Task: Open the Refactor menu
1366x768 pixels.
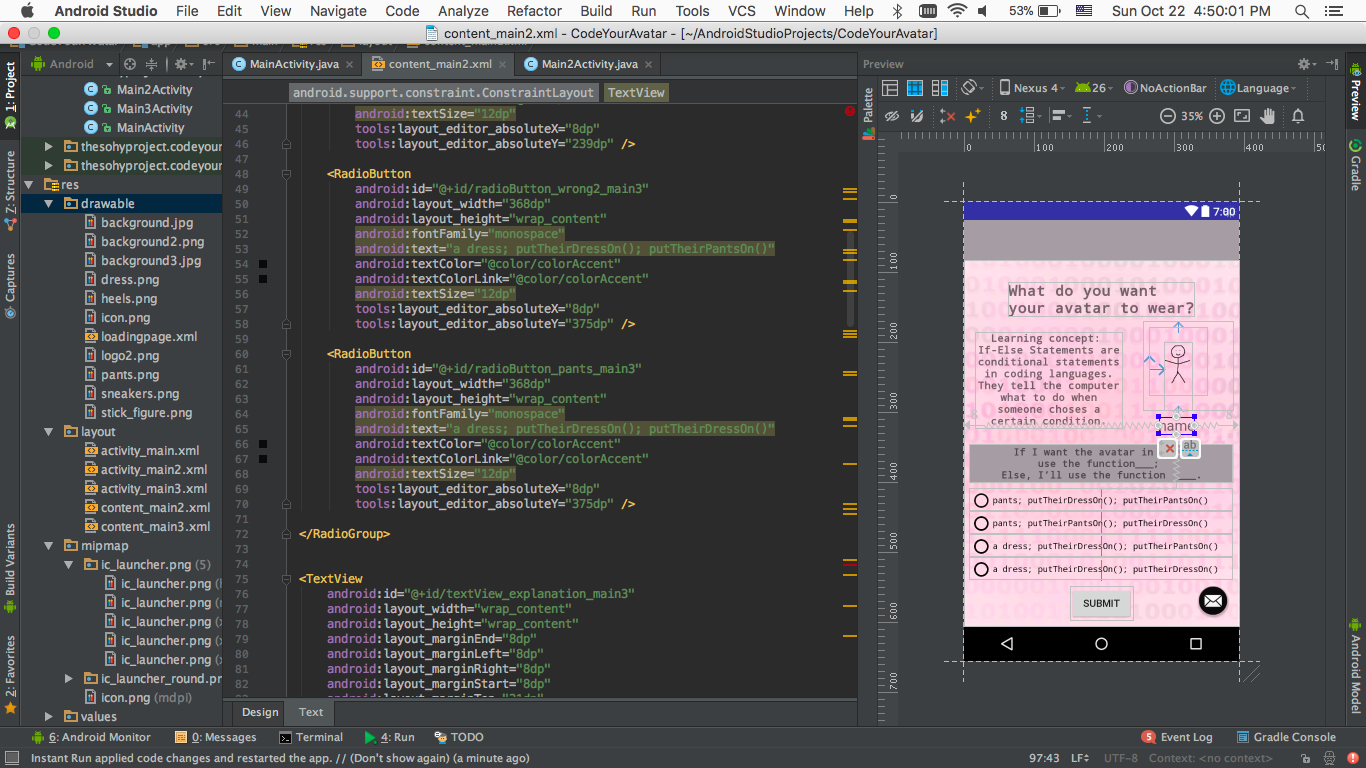Action: coord(534,11)
